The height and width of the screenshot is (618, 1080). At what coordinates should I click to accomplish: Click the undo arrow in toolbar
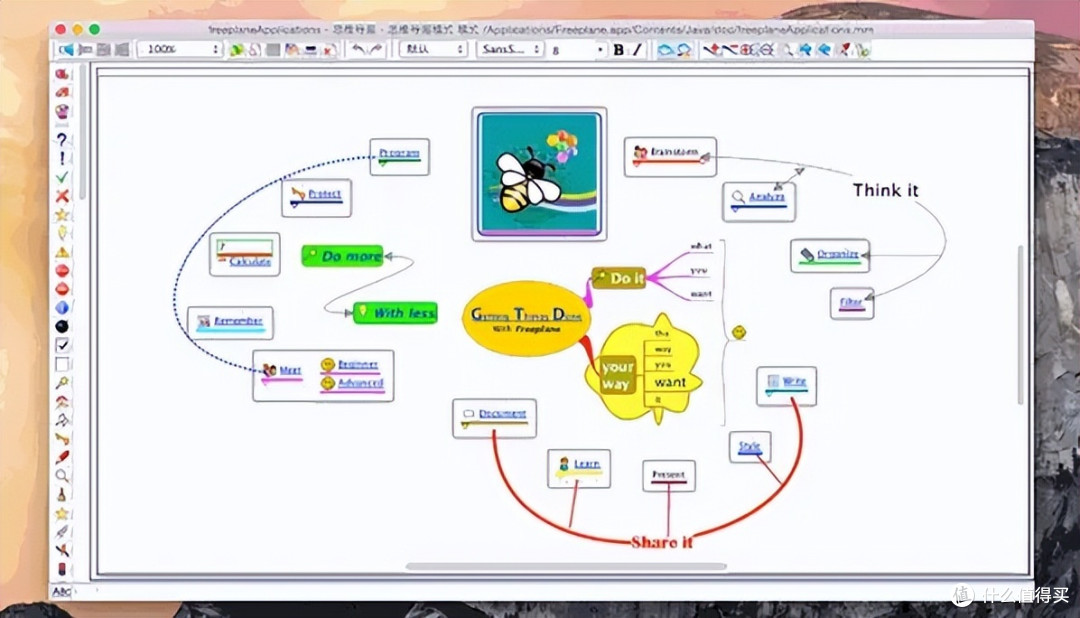(358, 50)
